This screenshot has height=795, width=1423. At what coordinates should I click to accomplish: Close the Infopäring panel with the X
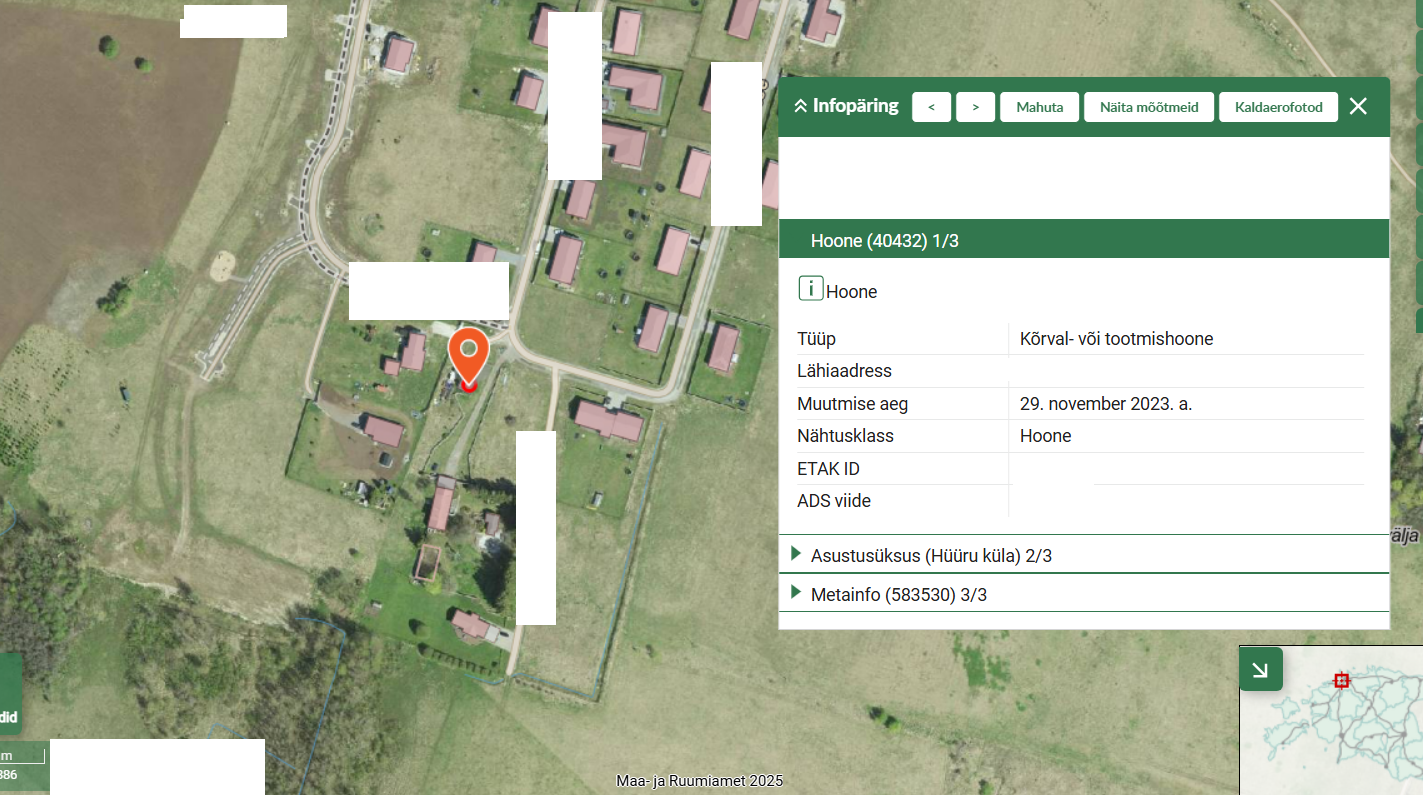coord(1357,106)
